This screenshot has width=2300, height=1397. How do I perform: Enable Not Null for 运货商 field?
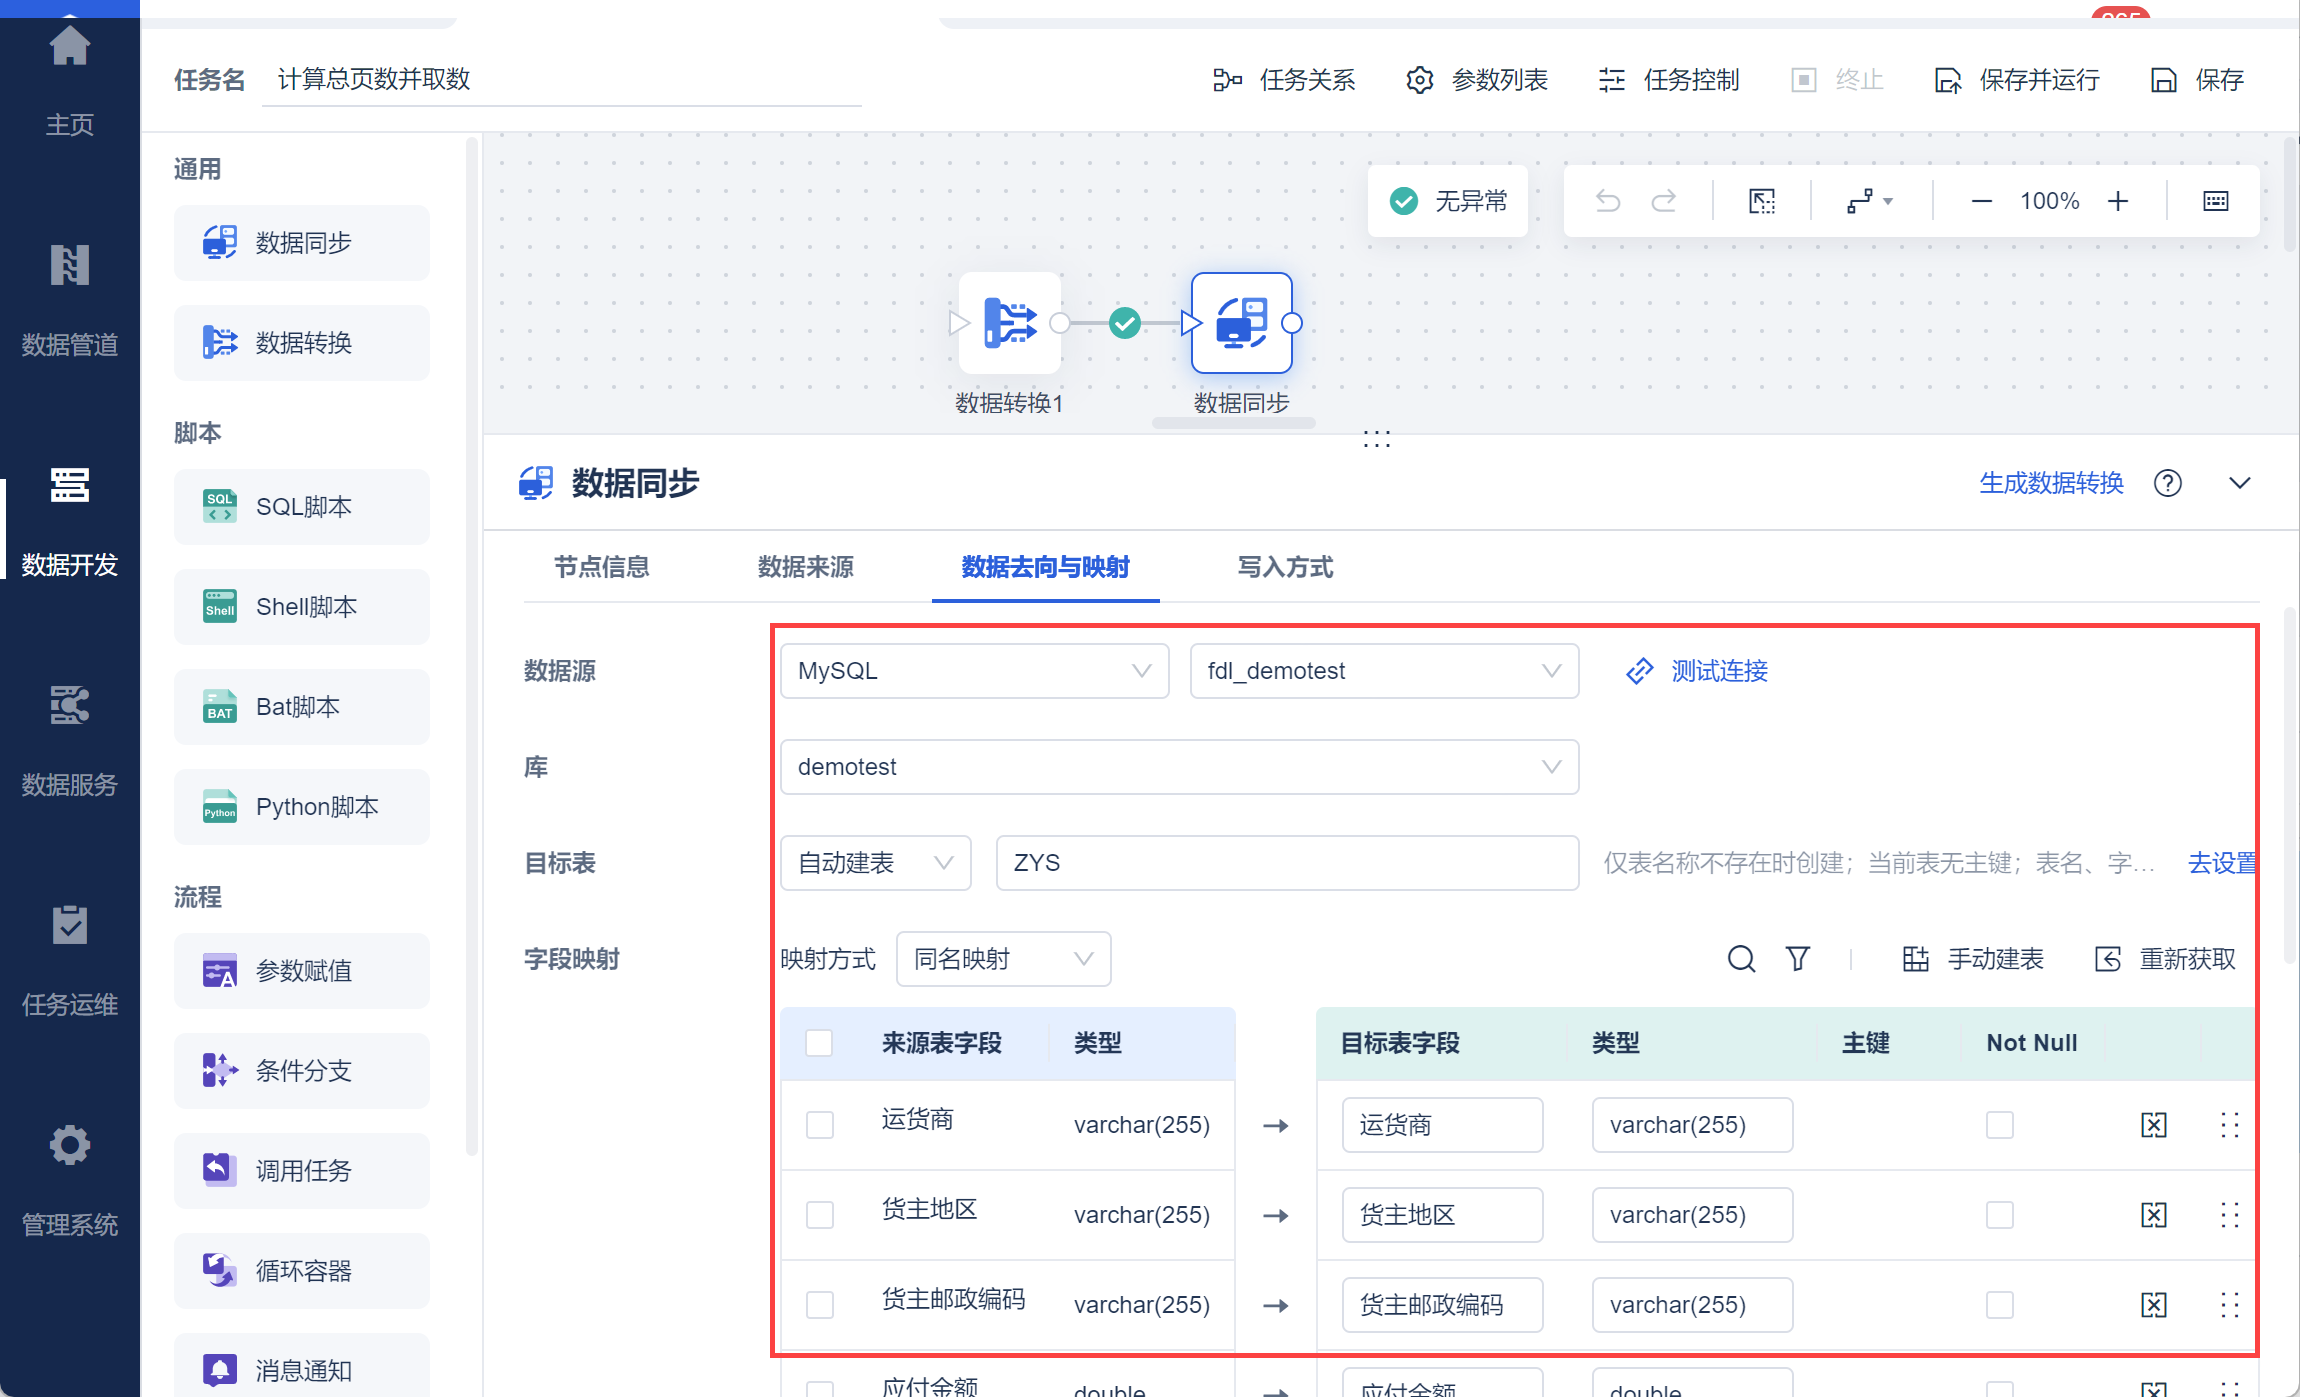1999,1125
